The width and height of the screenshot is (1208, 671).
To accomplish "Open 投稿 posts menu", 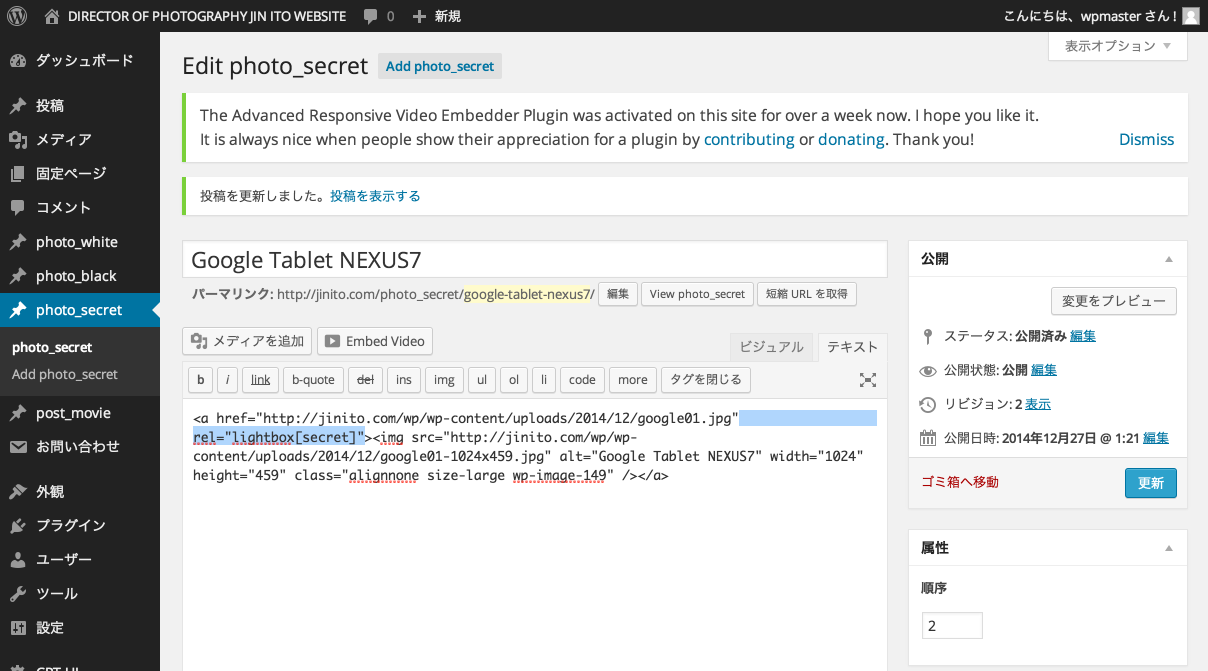I will coord(80,105).
